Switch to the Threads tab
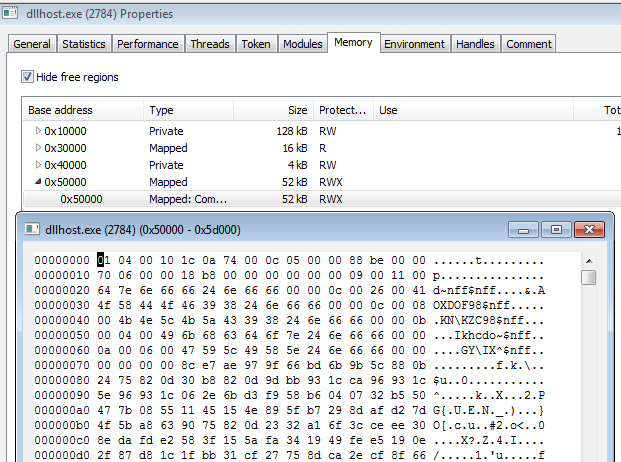The image size is (621, 462). pyautogui.click(x=209, y=44)
